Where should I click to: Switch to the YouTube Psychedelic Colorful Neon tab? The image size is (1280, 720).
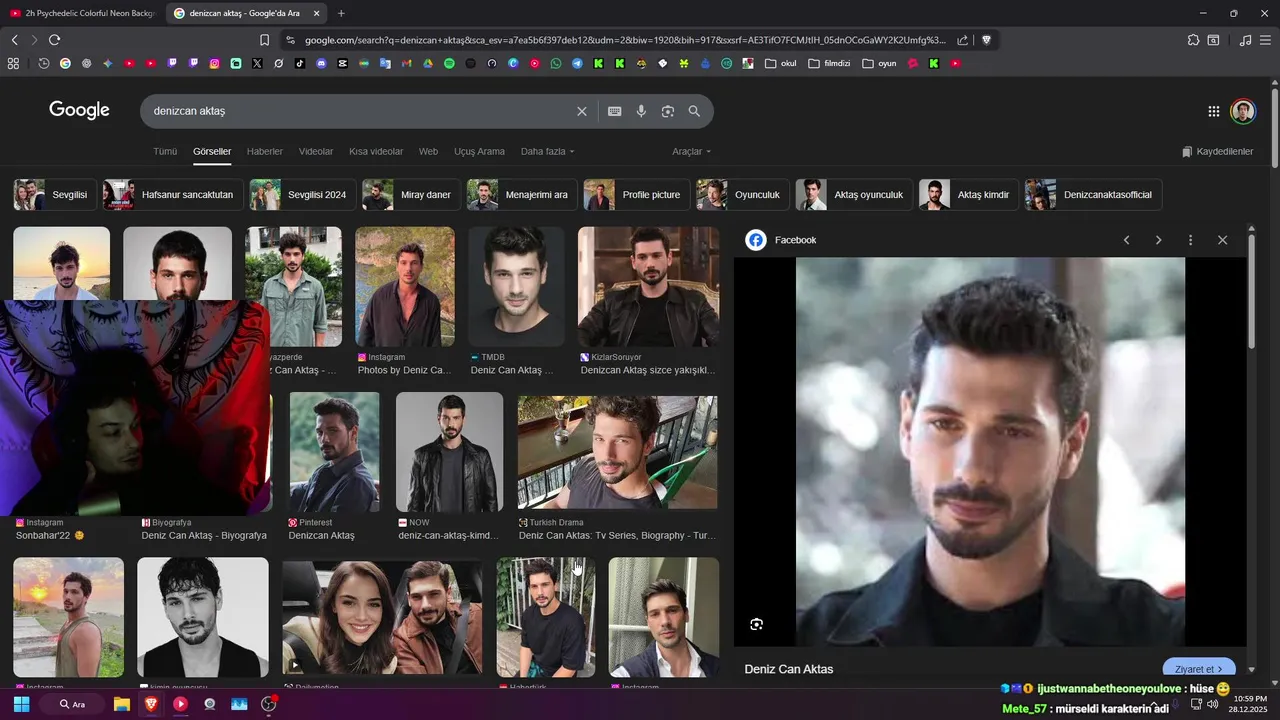click(83, 13)
